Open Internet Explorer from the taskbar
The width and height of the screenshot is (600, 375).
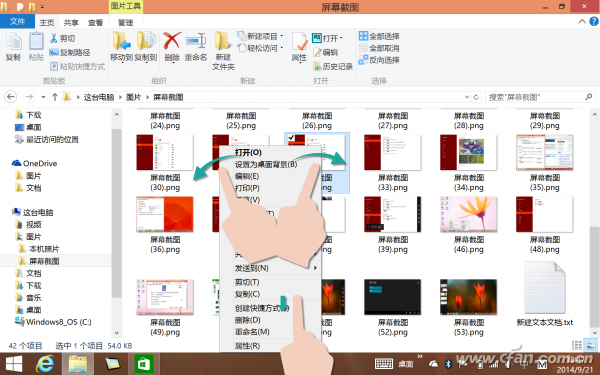pyautogui.click(x=45, y=363)
